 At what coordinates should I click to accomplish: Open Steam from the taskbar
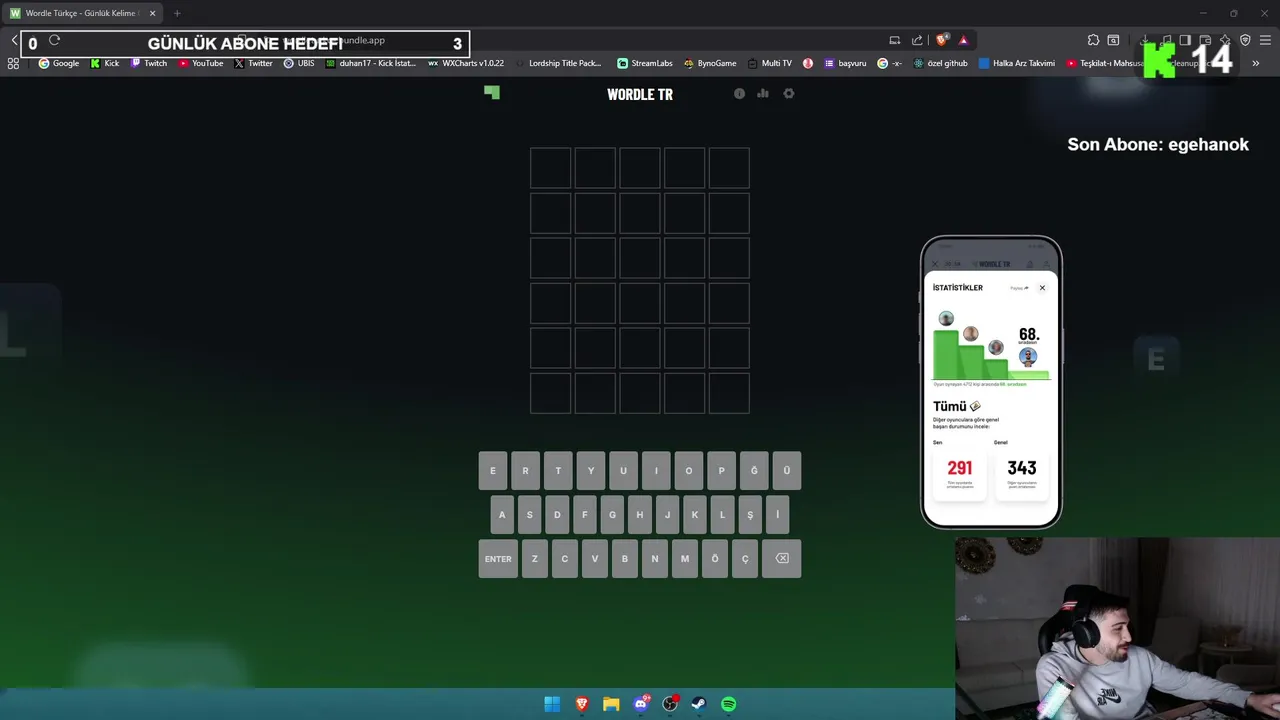click(x=699, y=704)
